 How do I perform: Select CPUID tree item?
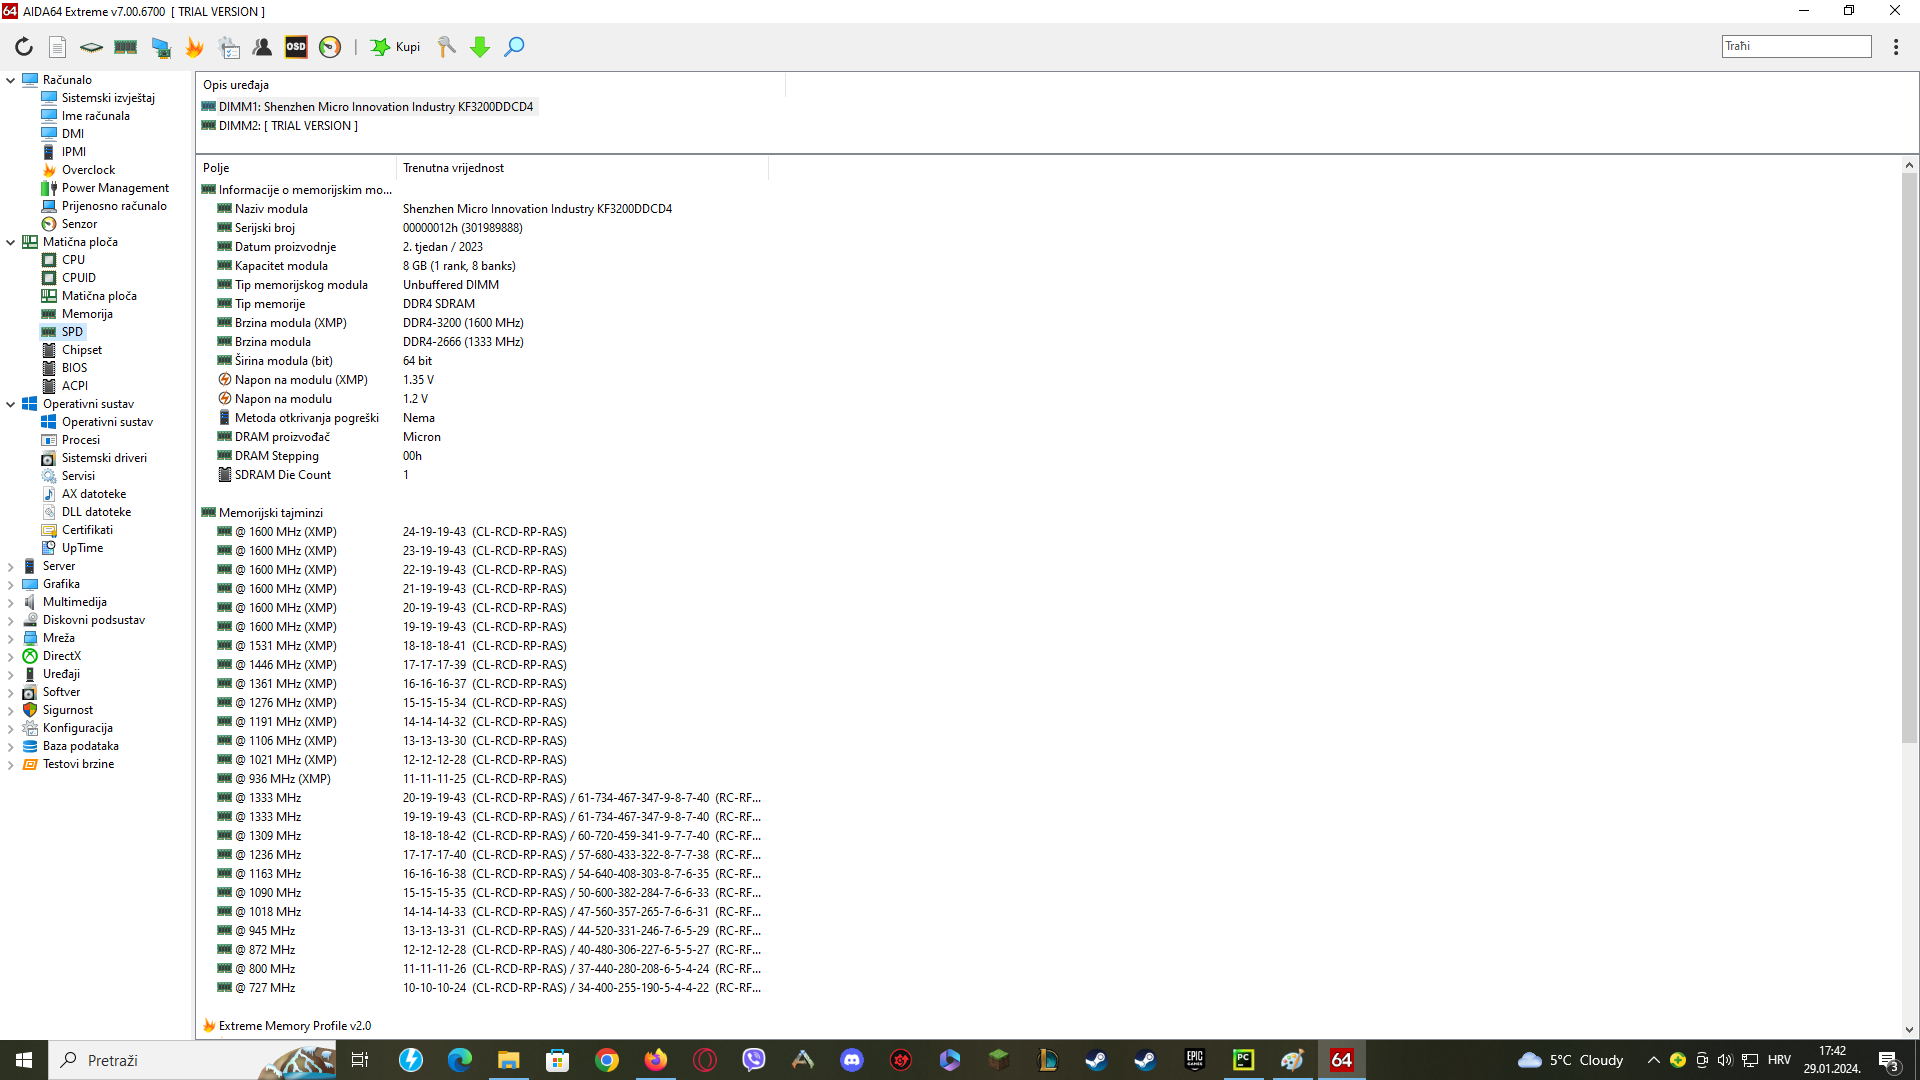click(x=79, y=278)
